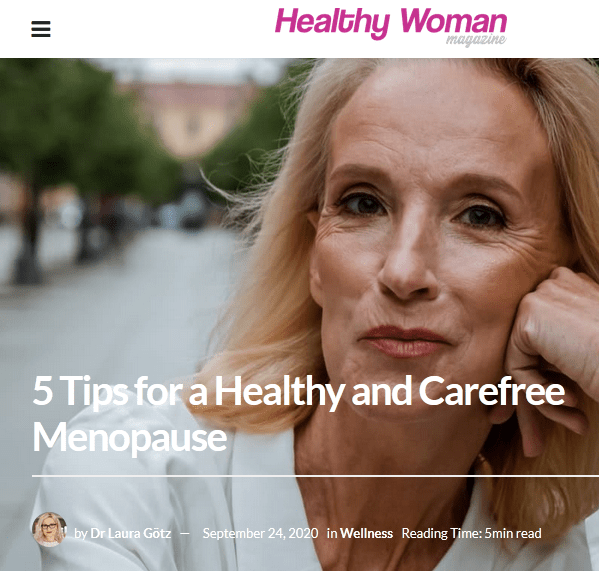
Task: Click the 'by' text before author name
Action: [x=81, y=534]
